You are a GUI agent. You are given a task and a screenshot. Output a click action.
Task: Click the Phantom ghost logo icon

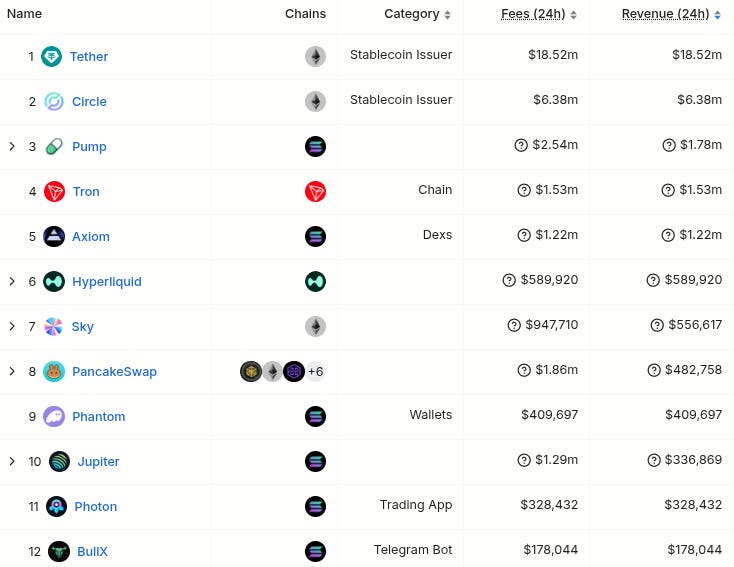point(54,416)
